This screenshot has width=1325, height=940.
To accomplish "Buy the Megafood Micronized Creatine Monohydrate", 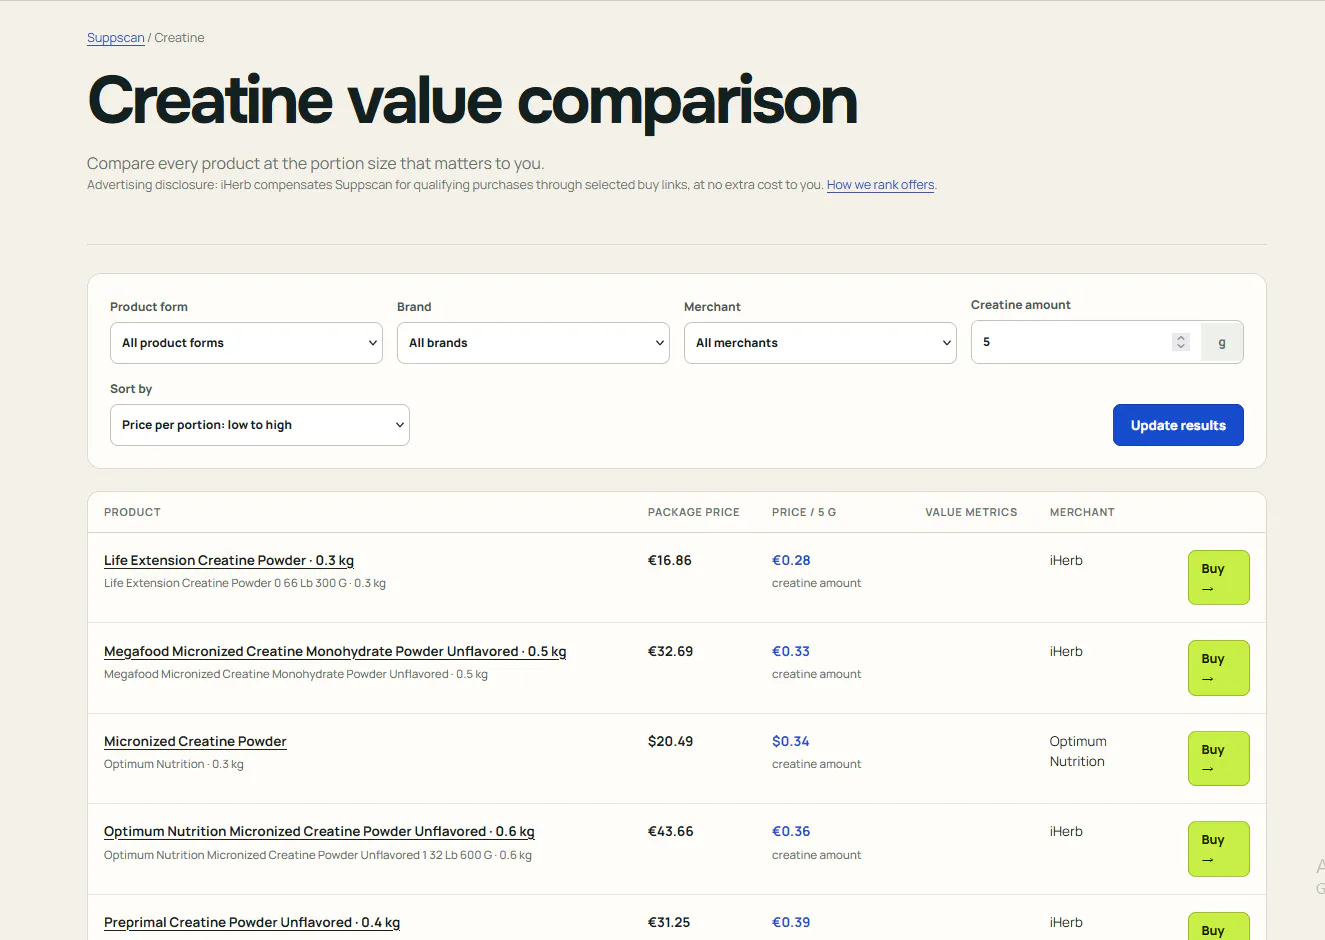I will tap(1218, 668).
